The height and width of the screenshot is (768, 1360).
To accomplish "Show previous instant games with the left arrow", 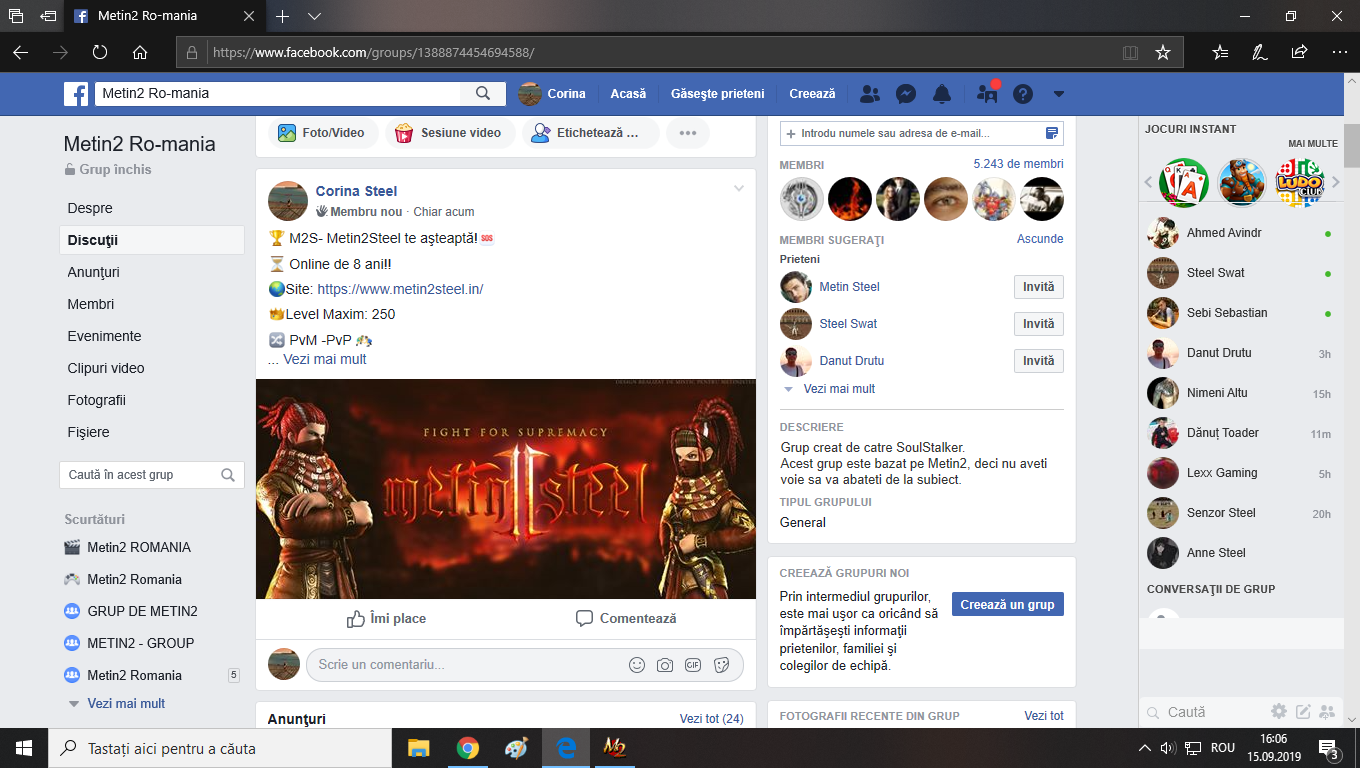I will coord(1149,182).
